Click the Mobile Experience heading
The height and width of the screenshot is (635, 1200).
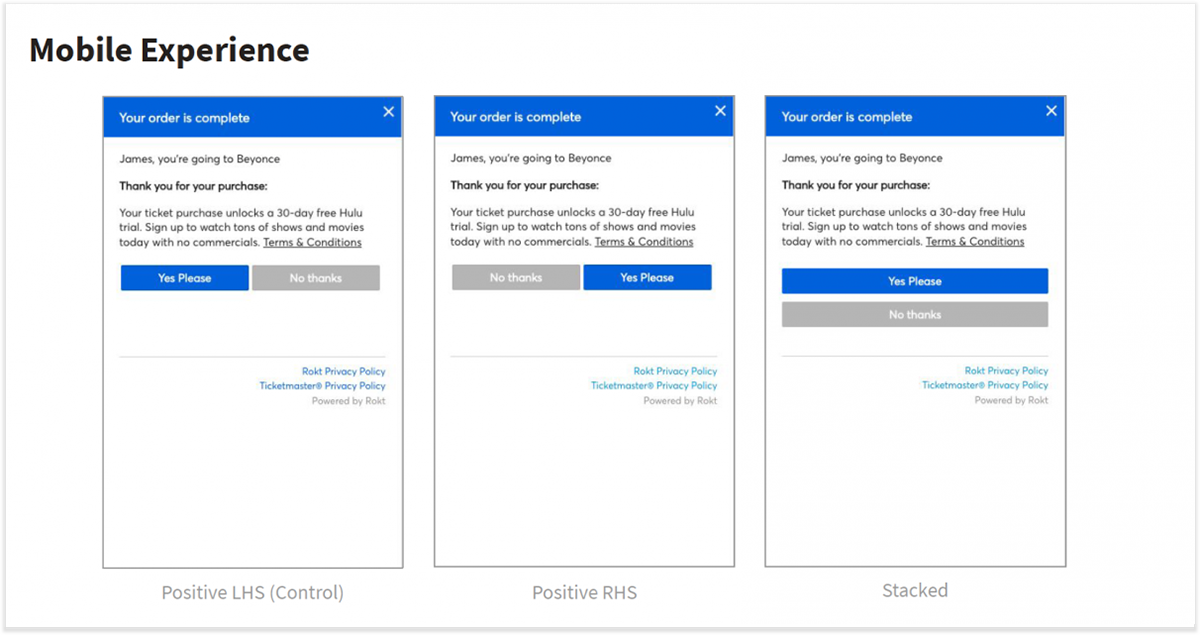pyautogui.click(x=169, y=50)
